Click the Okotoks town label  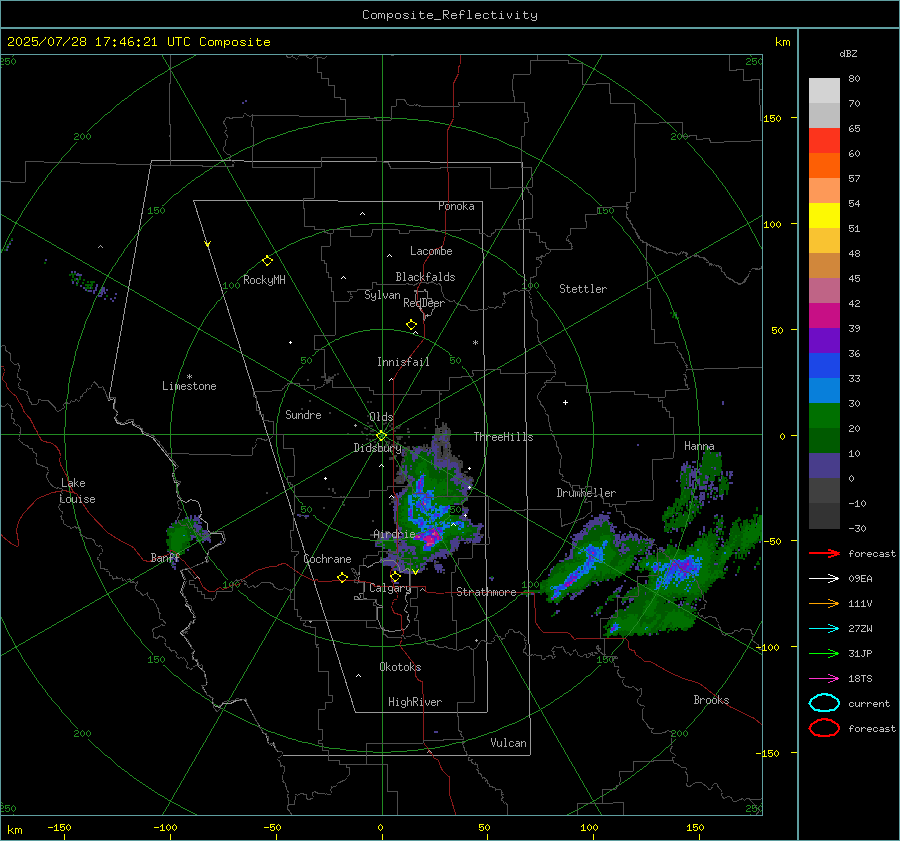(400, 667)
